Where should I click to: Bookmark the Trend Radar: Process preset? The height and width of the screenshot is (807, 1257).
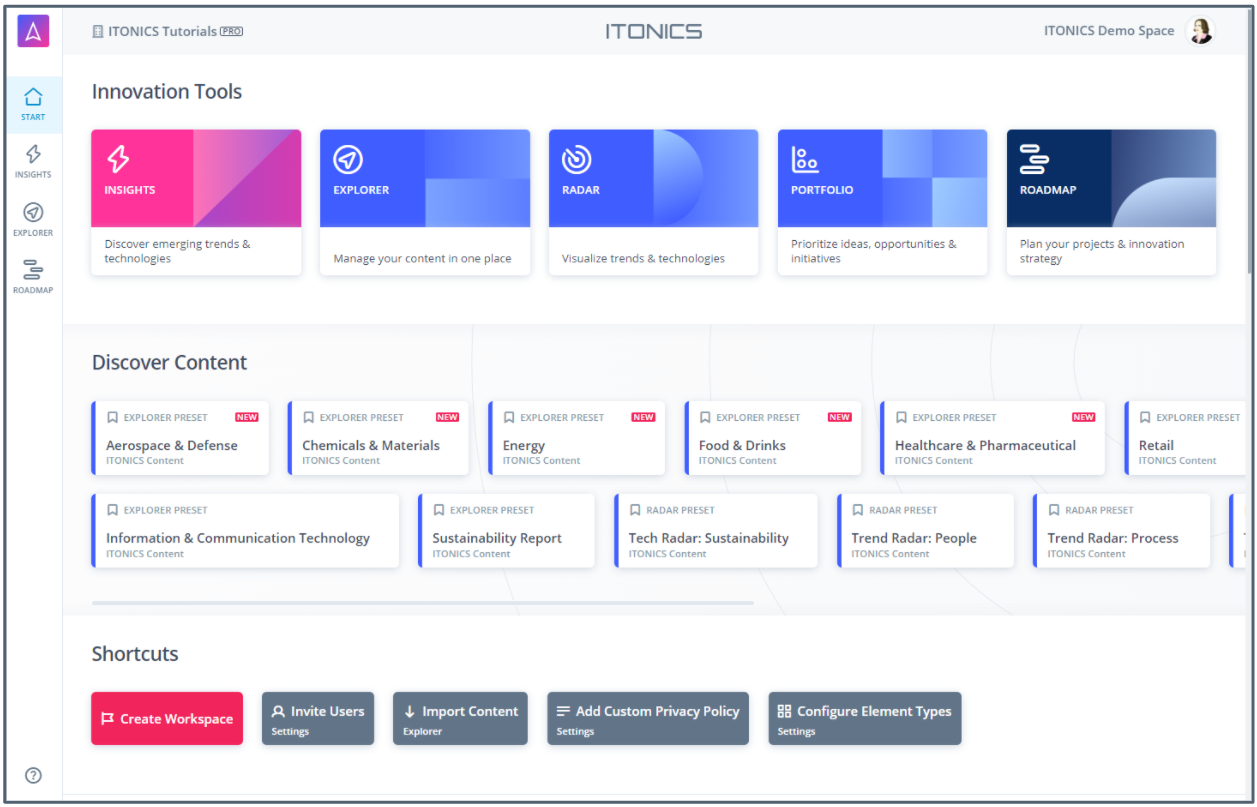point(1054,510)
